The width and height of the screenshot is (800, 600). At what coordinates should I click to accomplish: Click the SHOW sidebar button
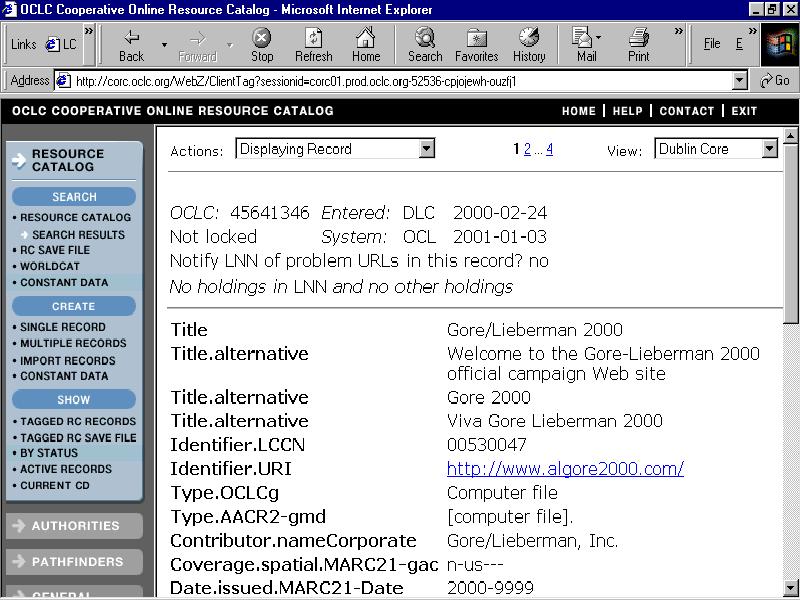point(74,399)
